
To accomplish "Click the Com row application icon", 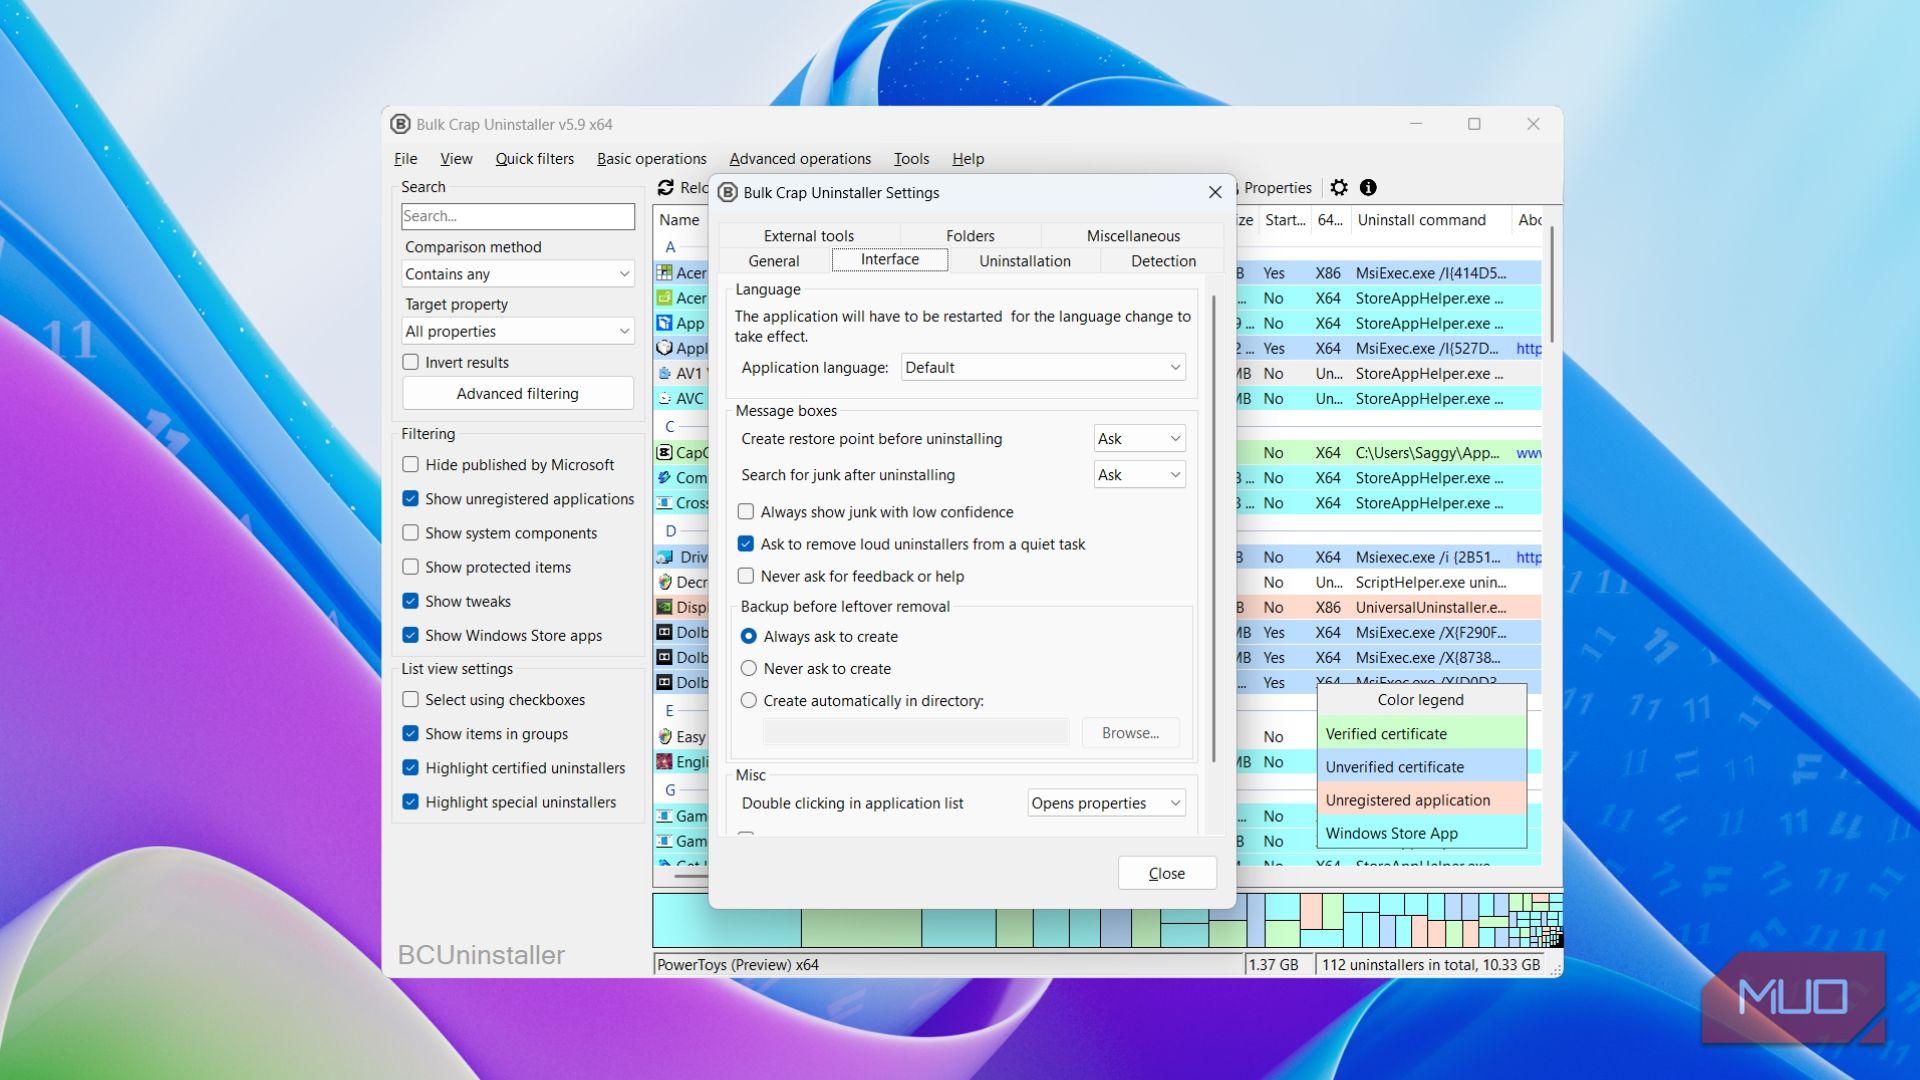I will (x=664, y=478).
